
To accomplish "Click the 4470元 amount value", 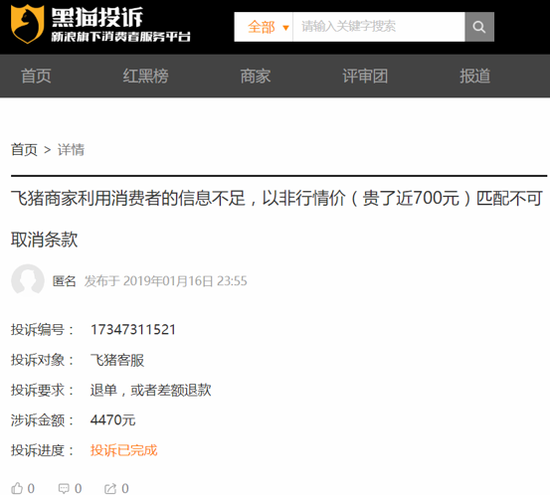I will point(113,420).
